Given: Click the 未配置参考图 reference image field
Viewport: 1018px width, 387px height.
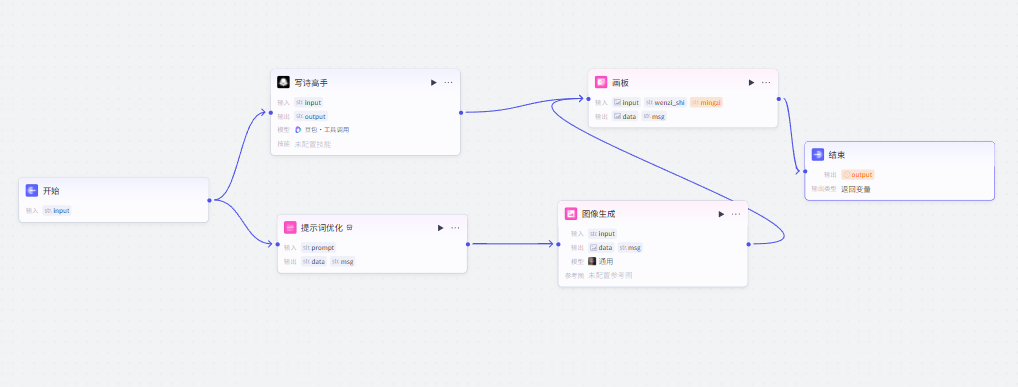Looking at the screenshot, I should [x=610, y=275].
